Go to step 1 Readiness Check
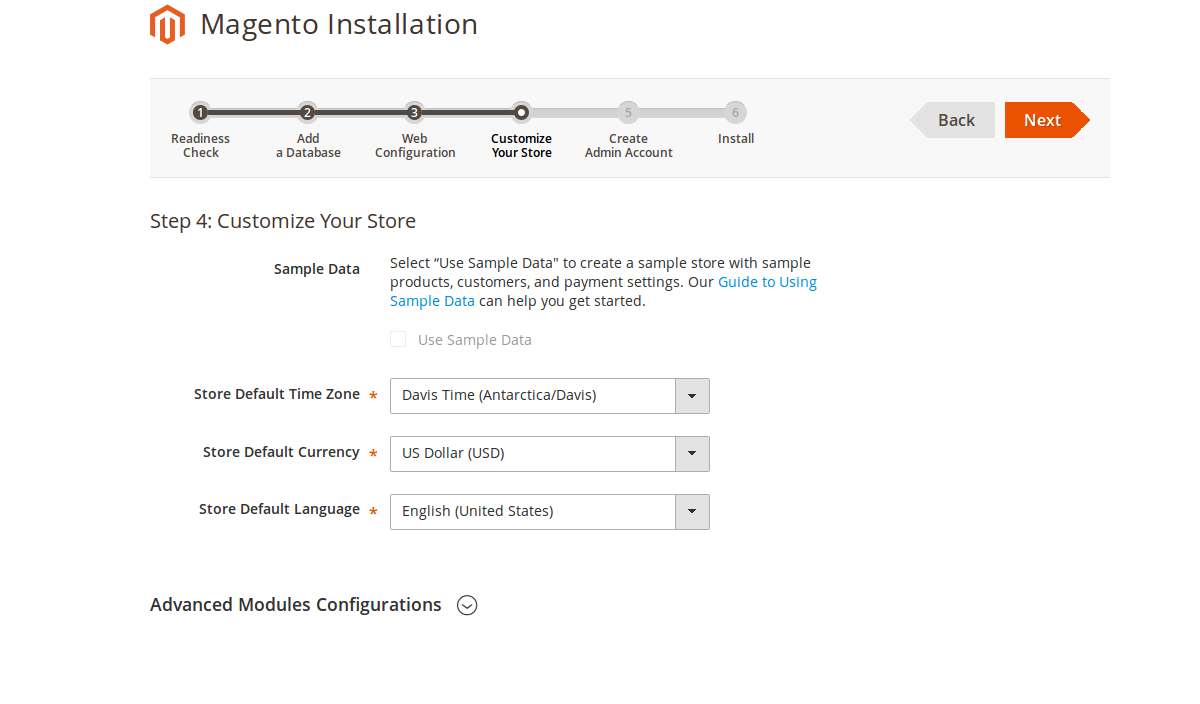 tap(200, 131)
